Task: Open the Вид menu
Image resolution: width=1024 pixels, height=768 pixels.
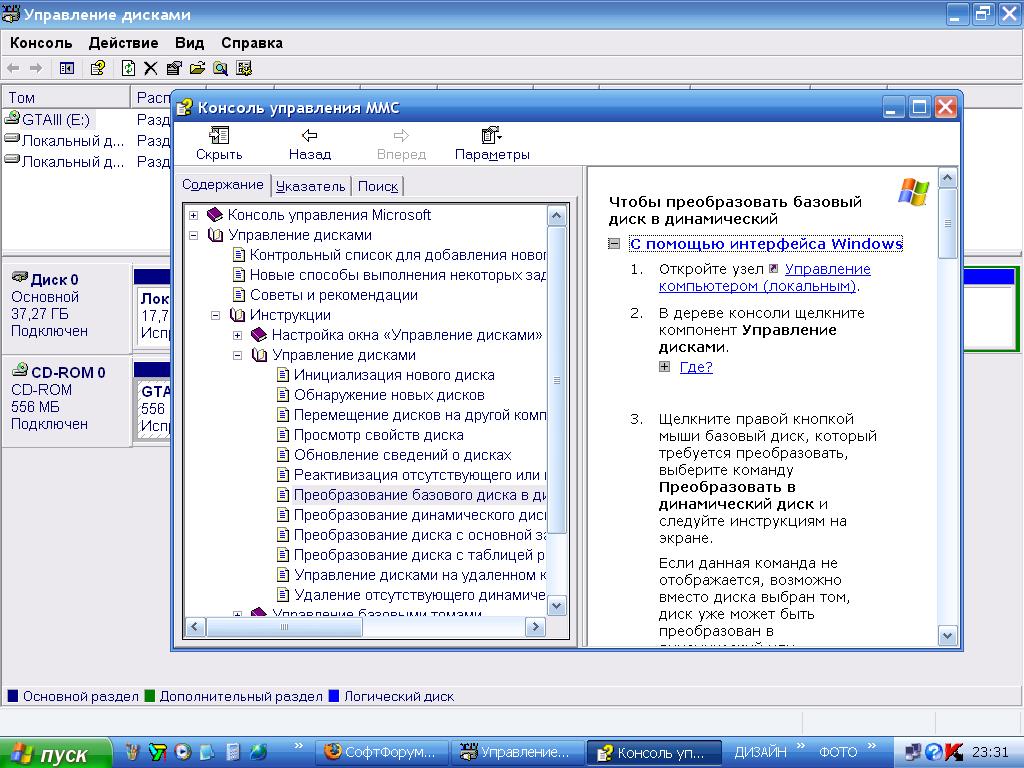Action: [x=189, y=43]
